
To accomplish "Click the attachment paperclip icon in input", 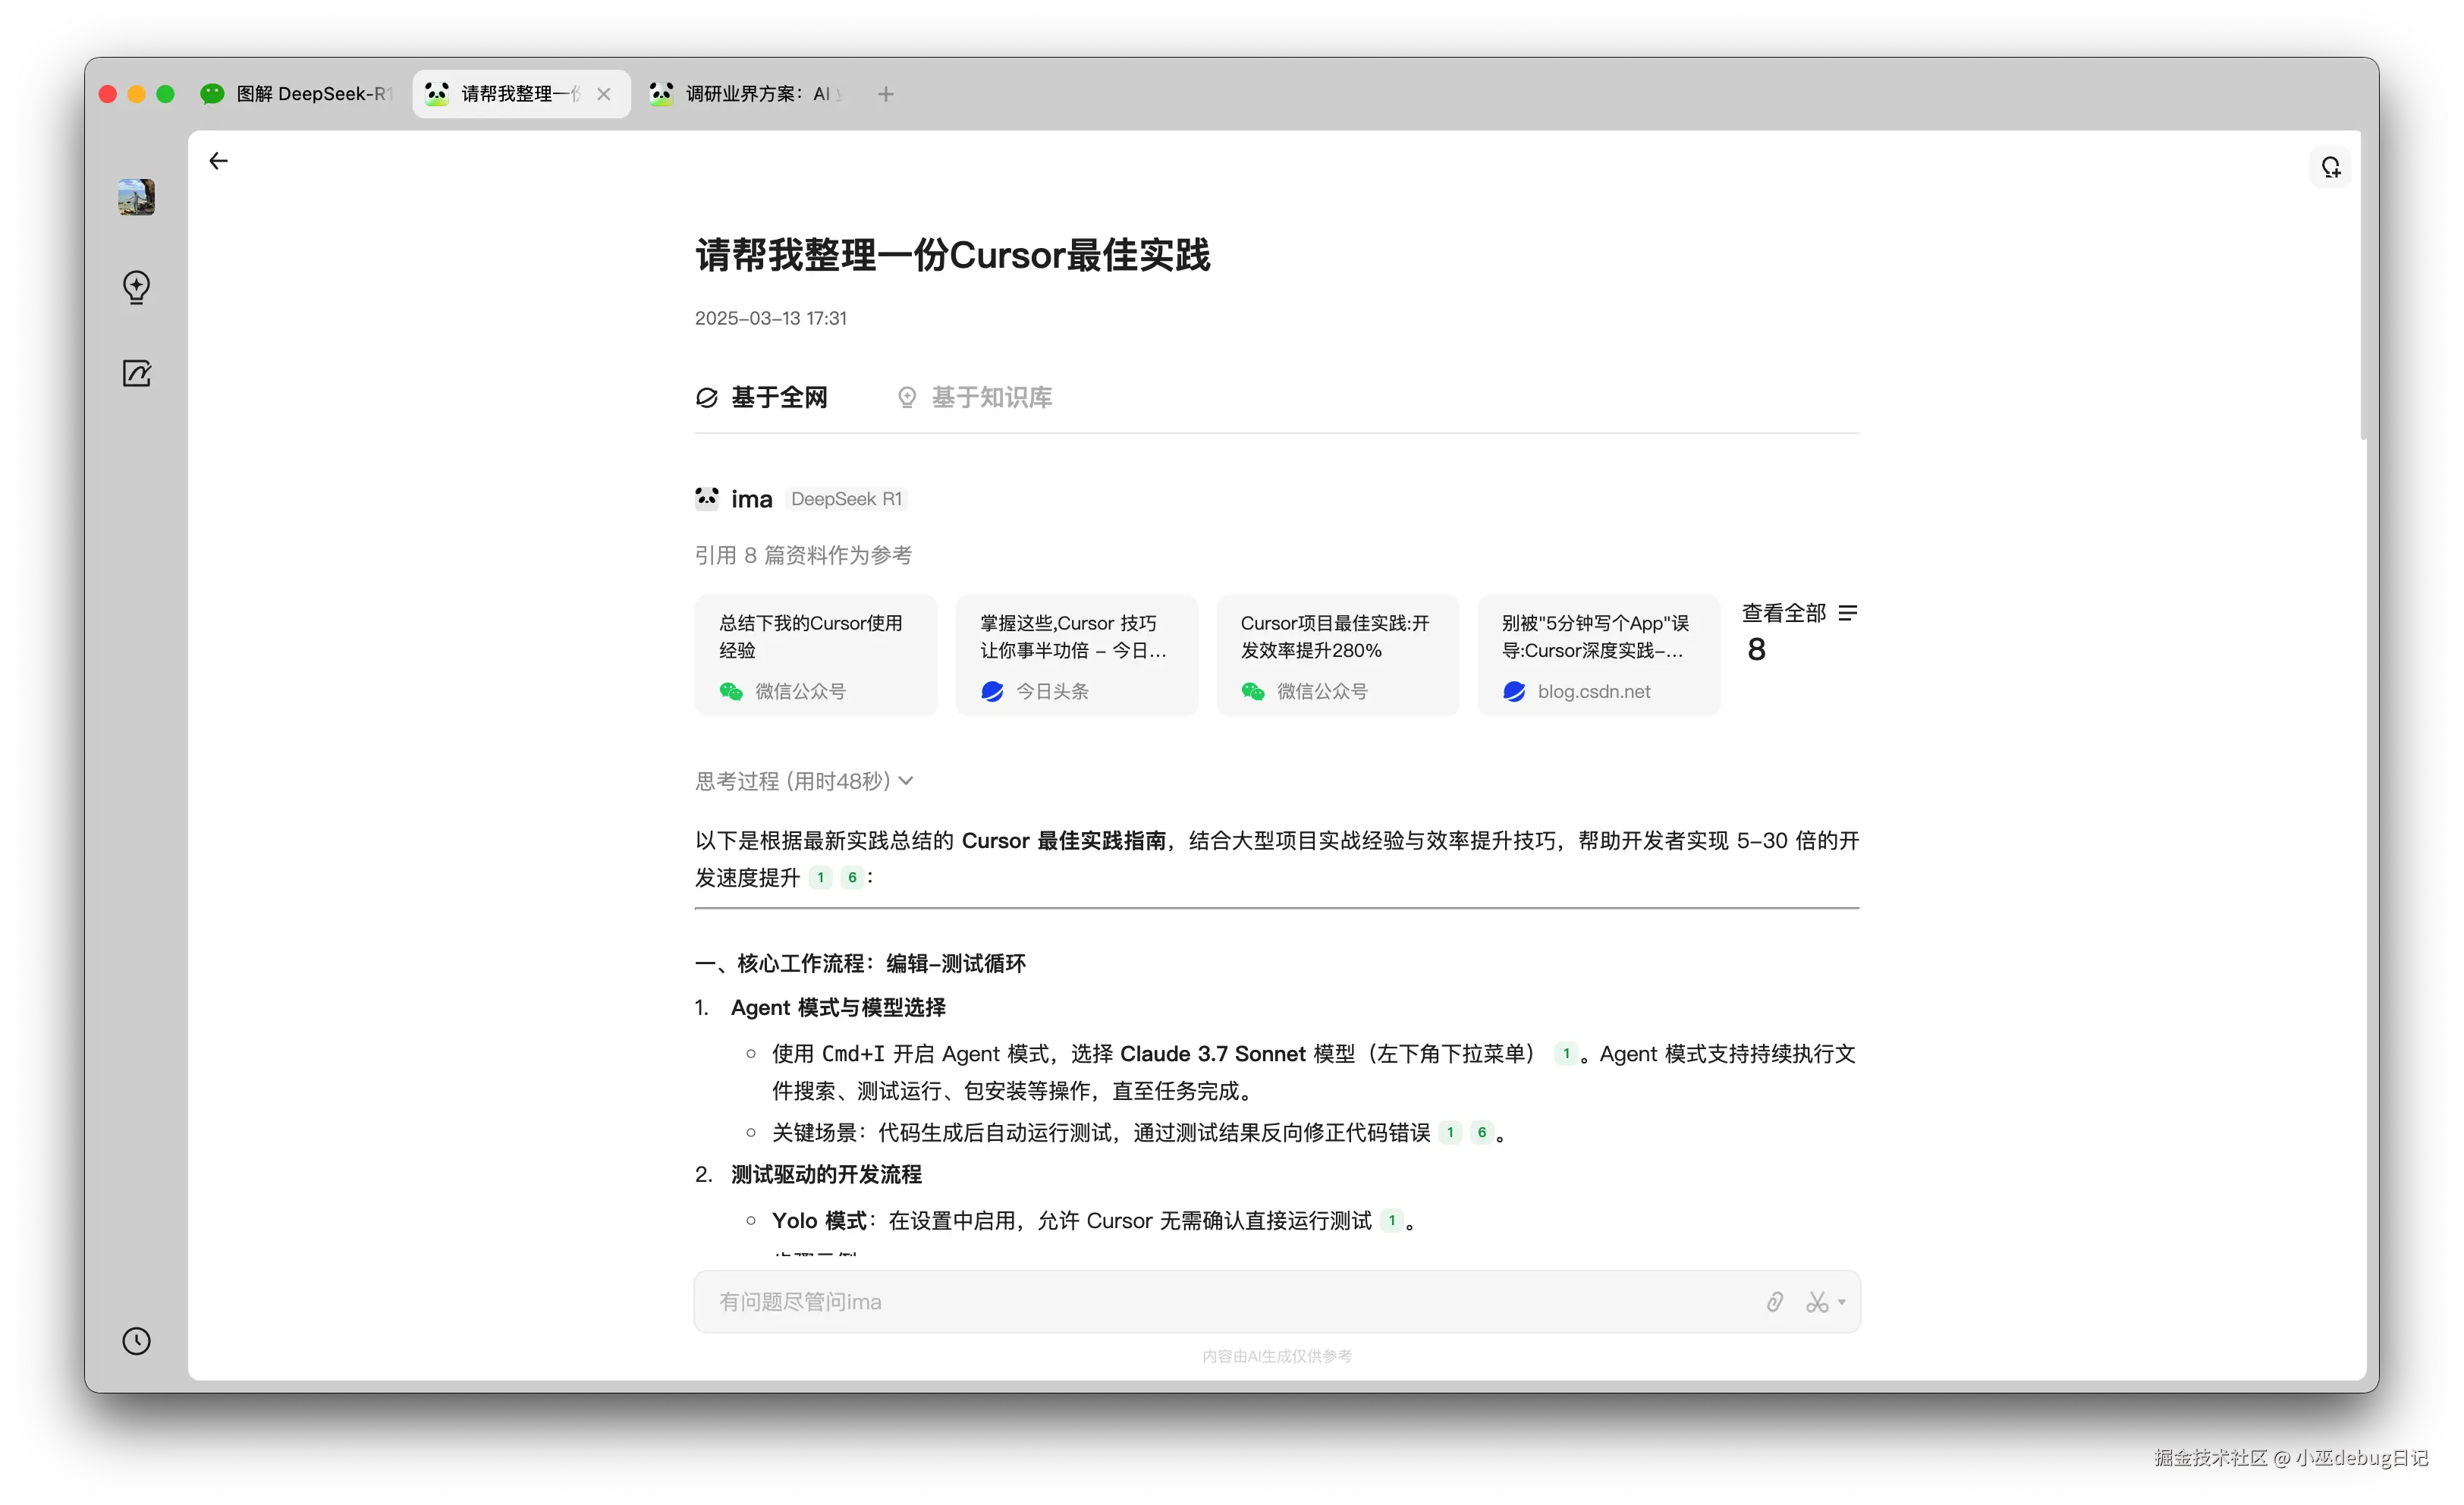I will pos(1774,1301).
